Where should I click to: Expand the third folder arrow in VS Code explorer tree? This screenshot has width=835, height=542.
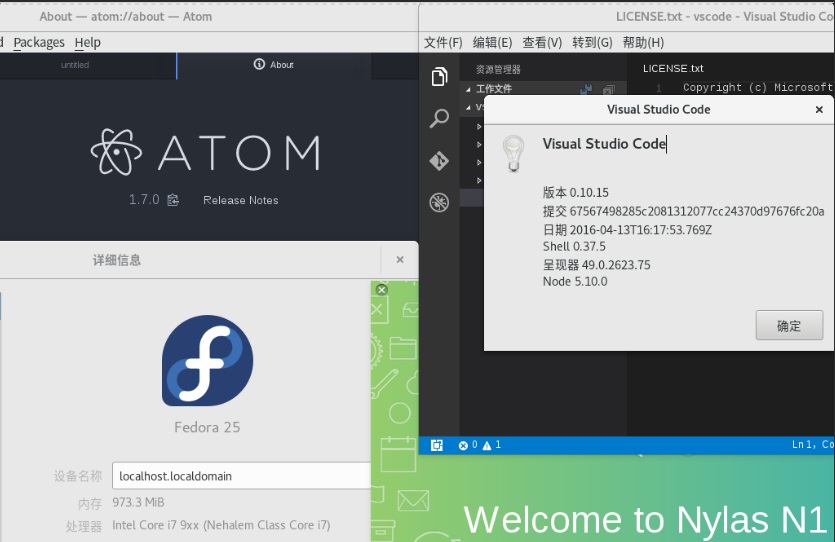[x=479, y=162]
